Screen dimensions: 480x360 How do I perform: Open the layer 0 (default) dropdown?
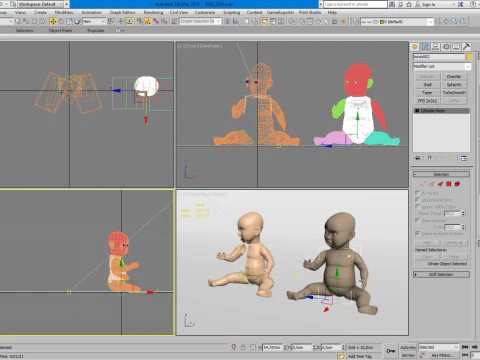[x=397, y=22]
